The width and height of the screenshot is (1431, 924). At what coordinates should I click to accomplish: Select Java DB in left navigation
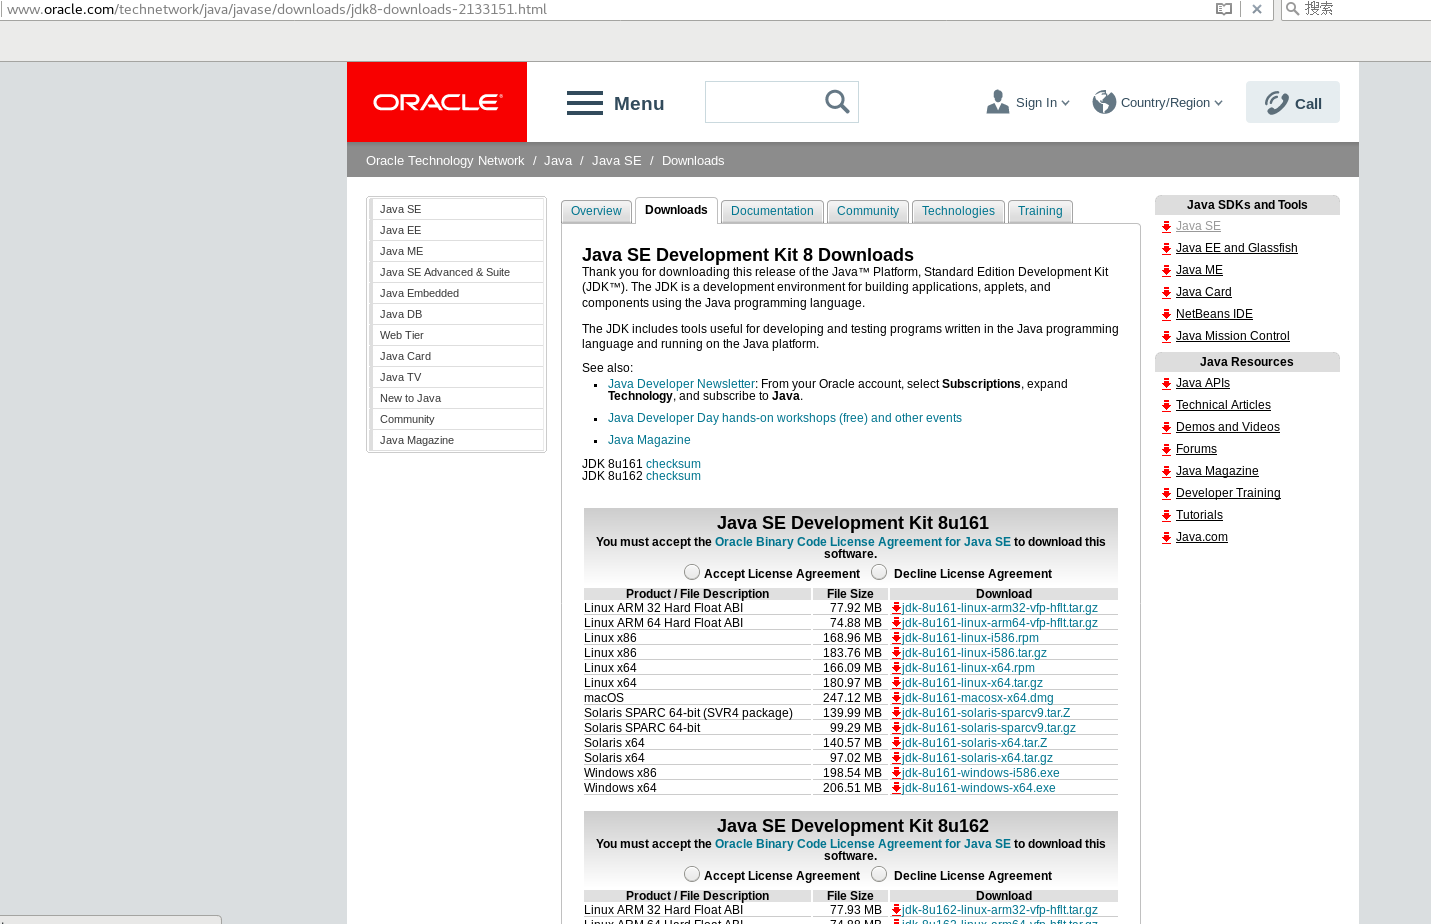click(x=457, y=314)
